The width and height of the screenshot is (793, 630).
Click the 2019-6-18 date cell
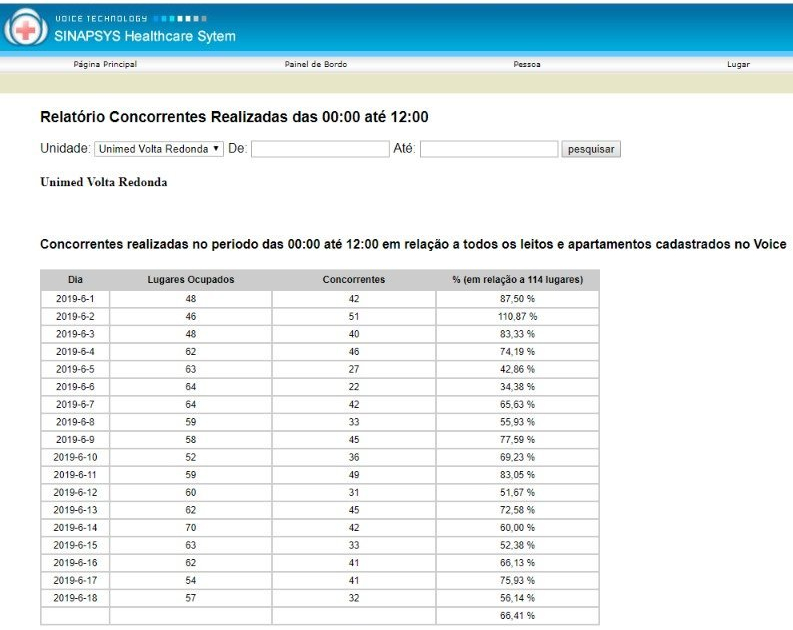(x=75, y=598)
